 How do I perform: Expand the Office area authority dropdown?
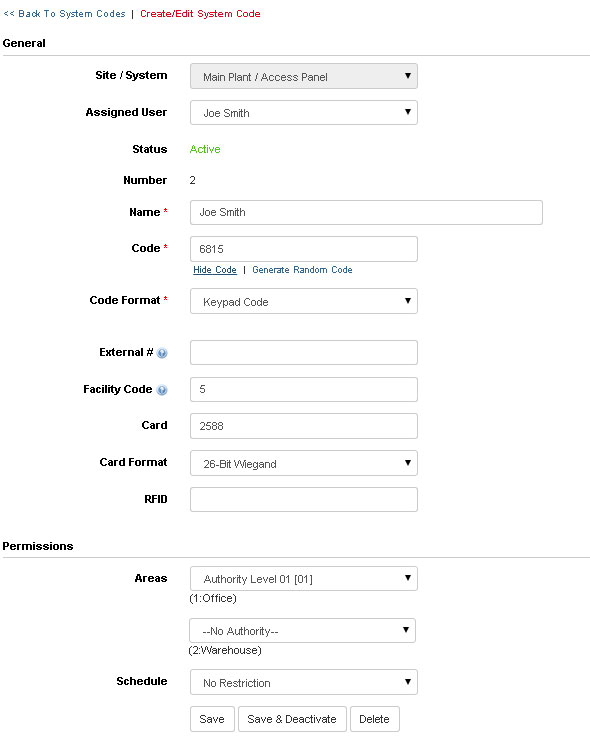[x=304, y=579]
